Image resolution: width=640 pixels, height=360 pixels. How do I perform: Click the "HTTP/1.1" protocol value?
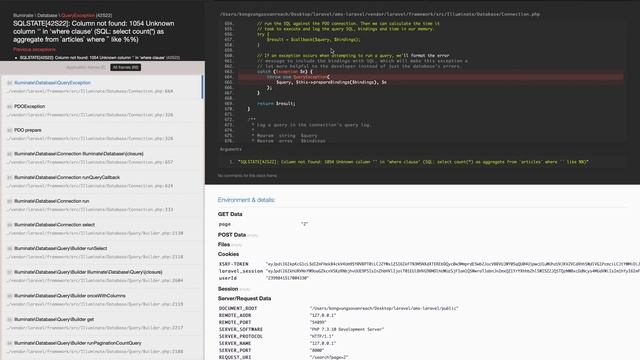coord(322,336)
